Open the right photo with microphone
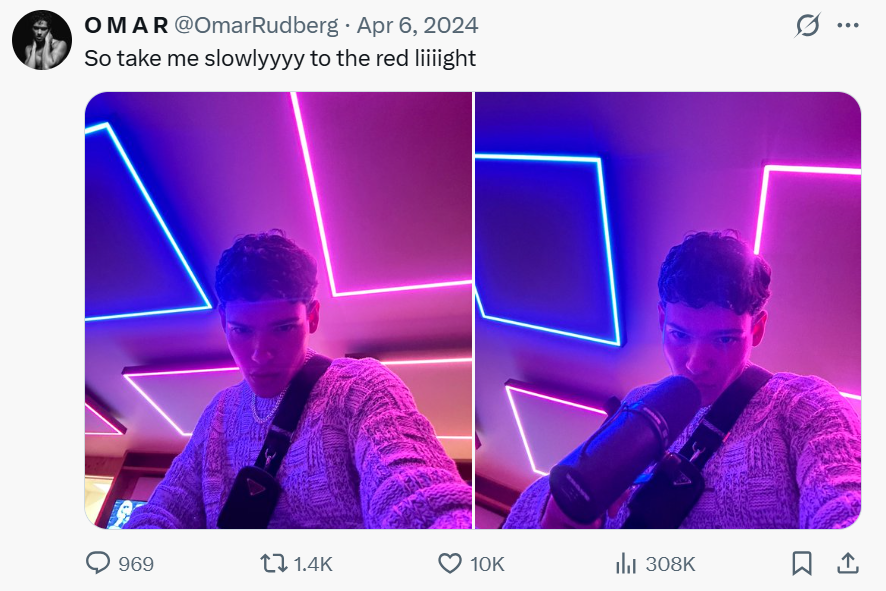The height and width of the screenshot is (591, 886). (668, 310)
